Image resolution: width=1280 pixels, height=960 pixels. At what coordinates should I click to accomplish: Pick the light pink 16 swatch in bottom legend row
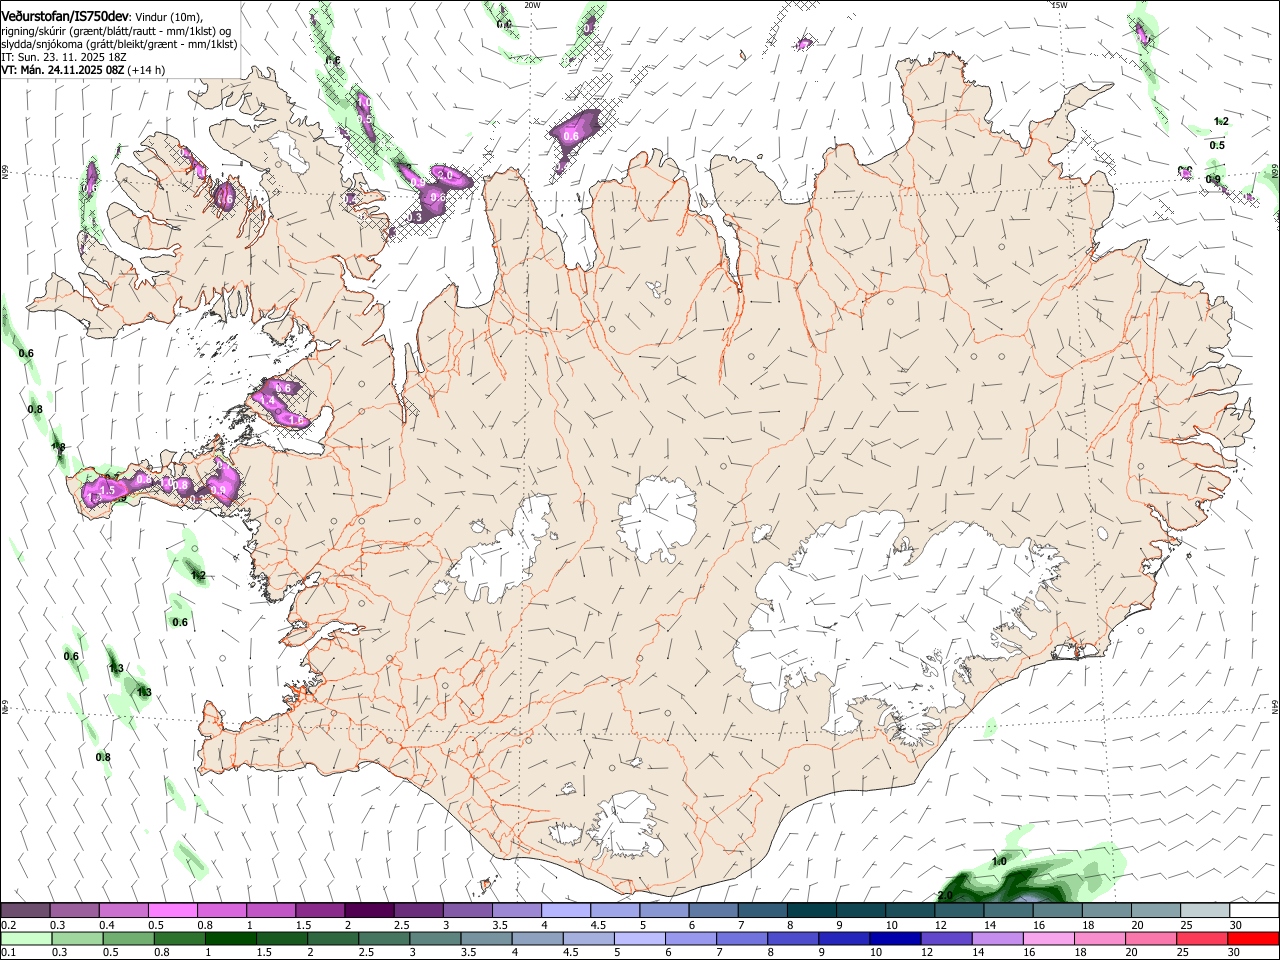coord(1049,938)
